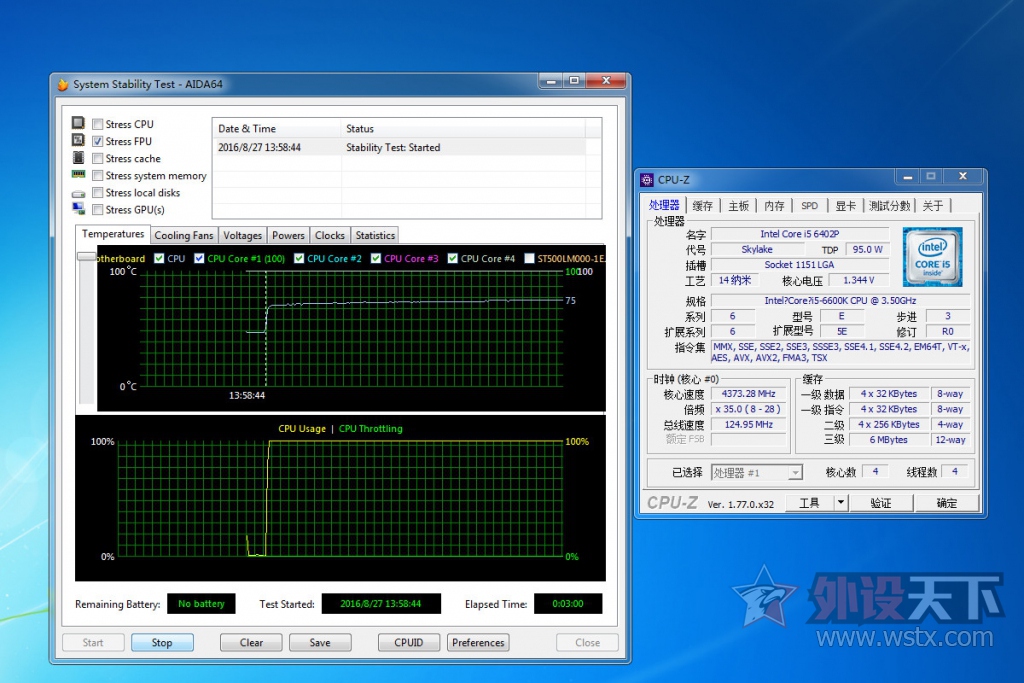Click the Status column header

tap(463, 129)
